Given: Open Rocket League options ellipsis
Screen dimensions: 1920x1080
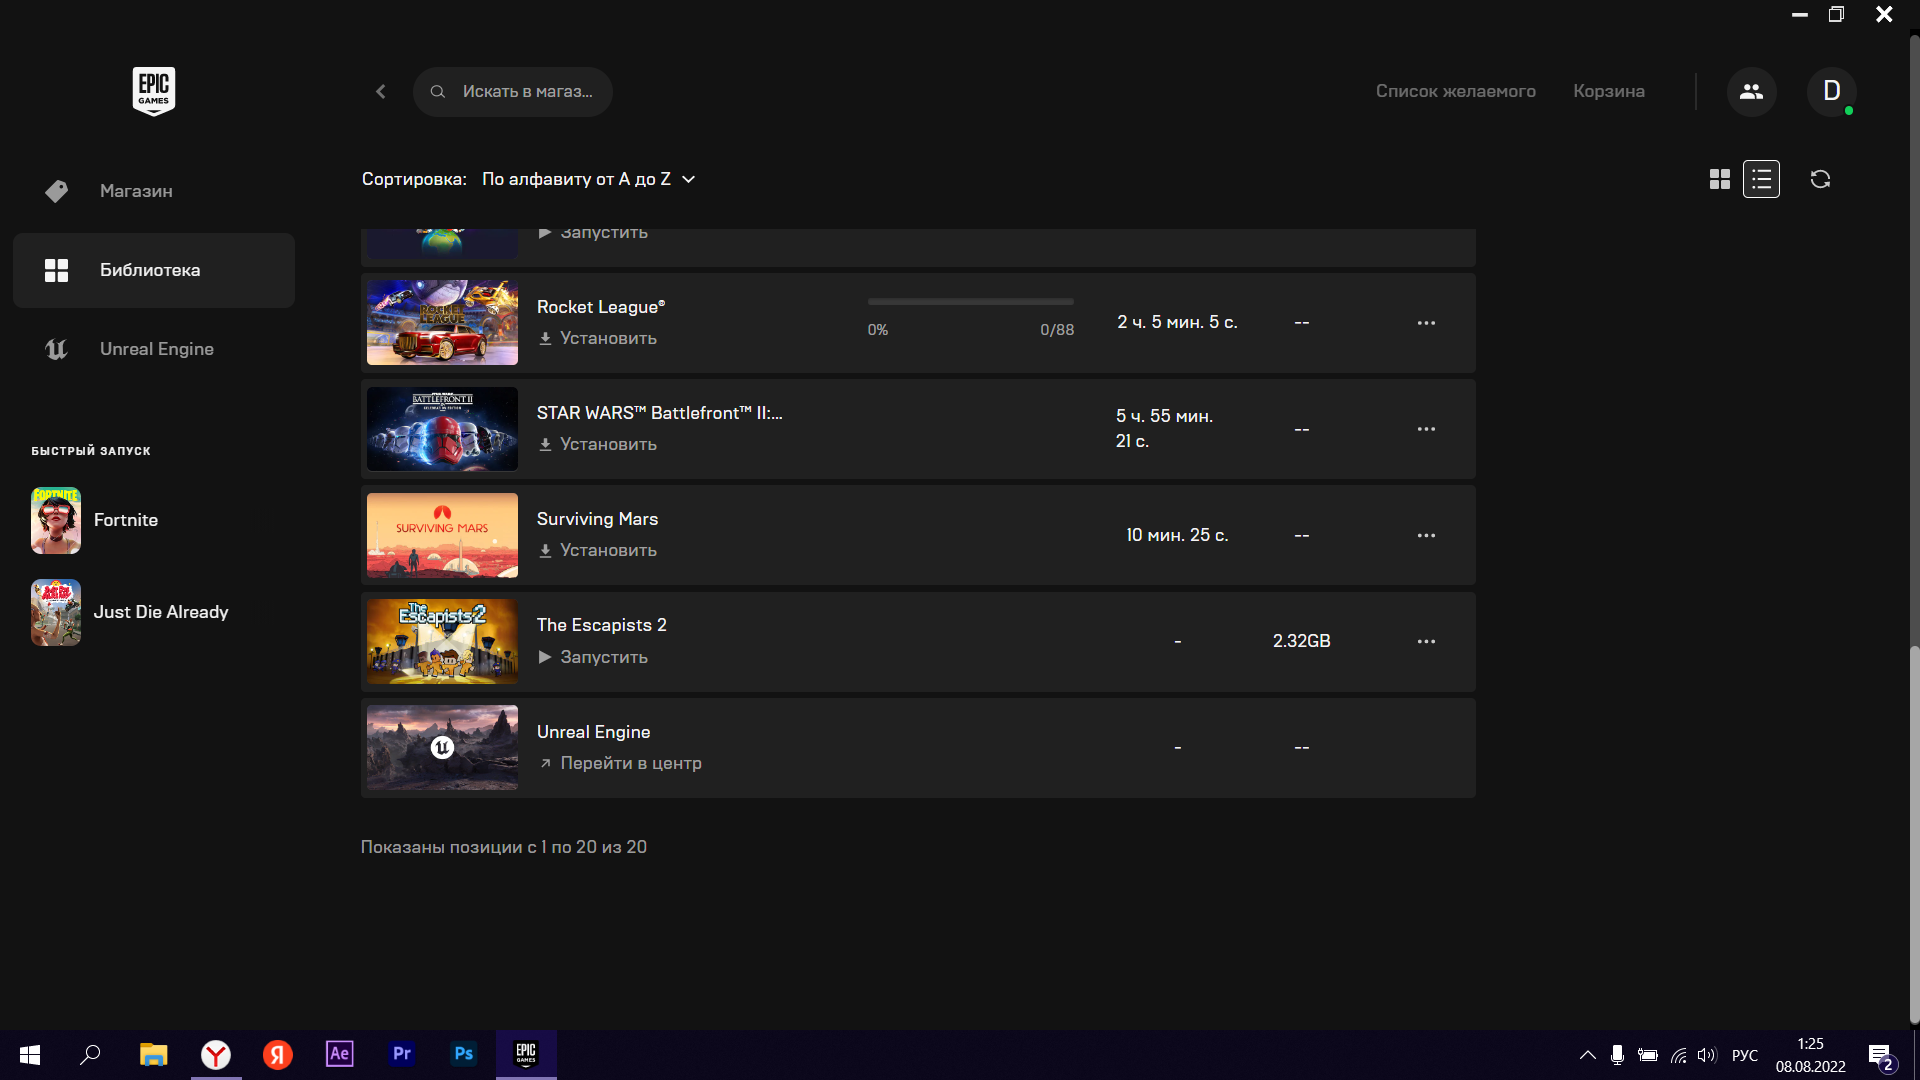Looking at the screenshot, I should [x=1426, y=322].
